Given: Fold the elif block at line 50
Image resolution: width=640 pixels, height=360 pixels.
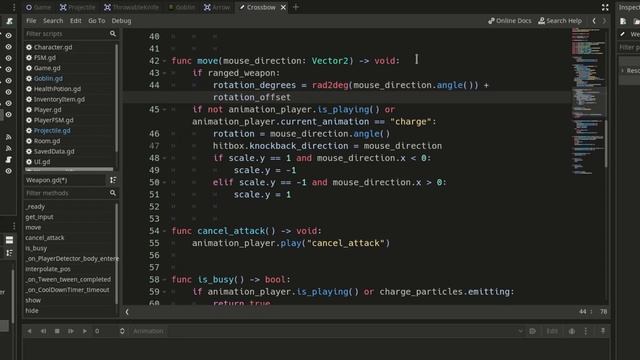Looking at the screenshot, I should tap(164, 182).
